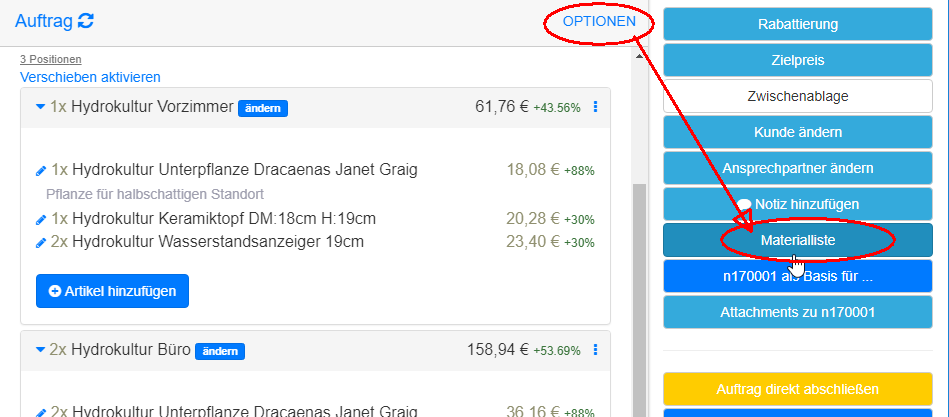The image size is (949, 417).
Task: Click the speech bubble icon on Notiz hinzufügen
Action: tap(744, 204)
